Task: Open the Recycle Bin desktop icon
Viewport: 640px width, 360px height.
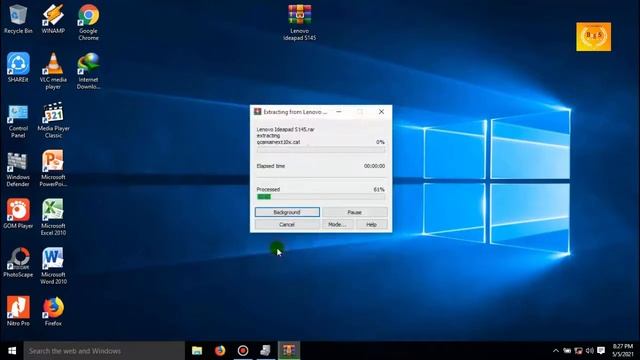Action: 18,20
